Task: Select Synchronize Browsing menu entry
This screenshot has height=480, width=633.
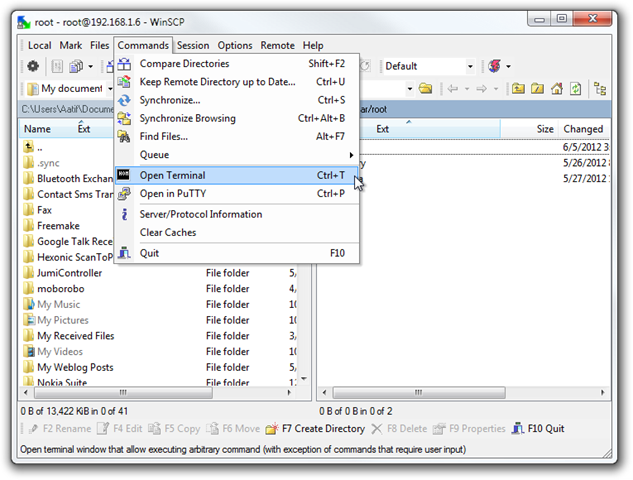Action: 236,118
